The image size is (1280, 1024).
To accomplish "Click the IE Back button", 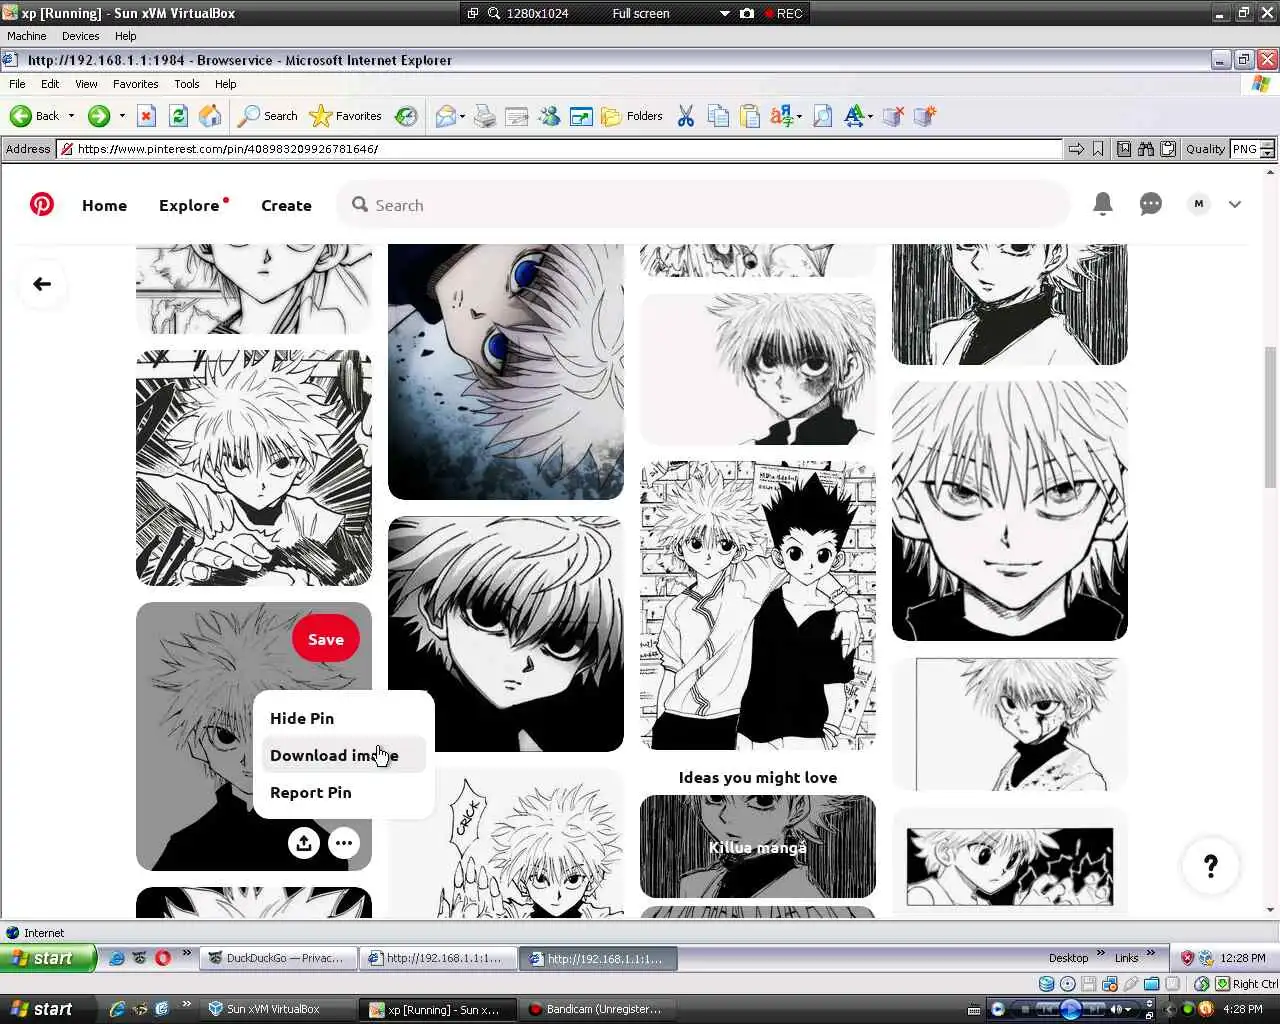I will pos(36,116).
